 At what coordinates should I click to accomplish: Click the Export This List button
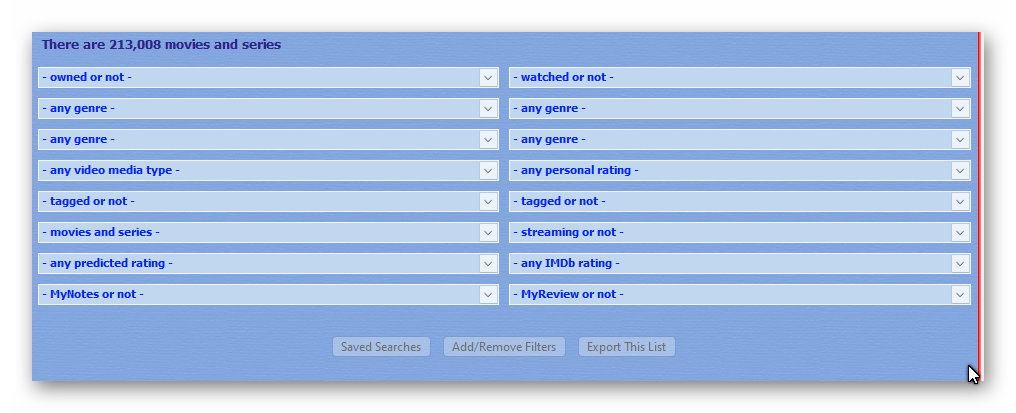pyautogui.click(x=627, y=347)
